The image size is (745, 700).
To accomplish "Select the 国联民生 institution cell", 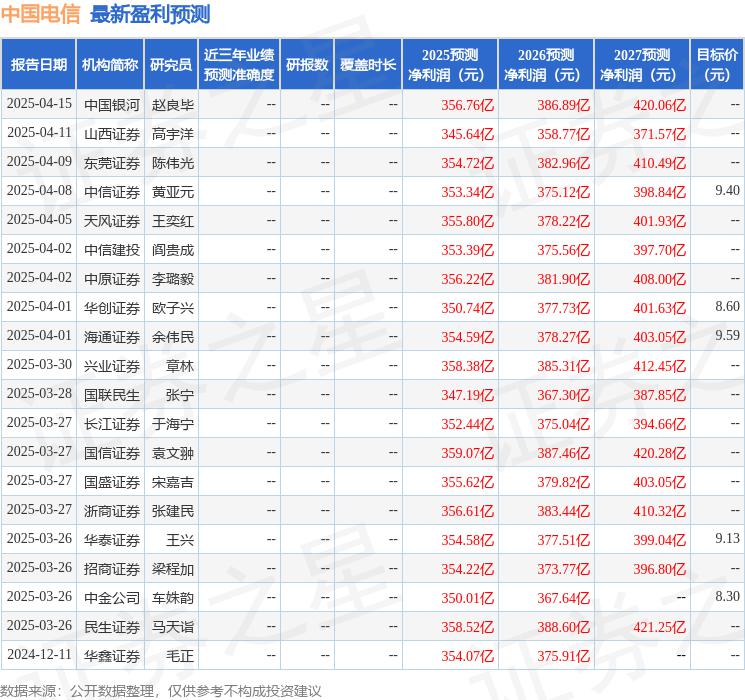I will [x=112, y=395].
